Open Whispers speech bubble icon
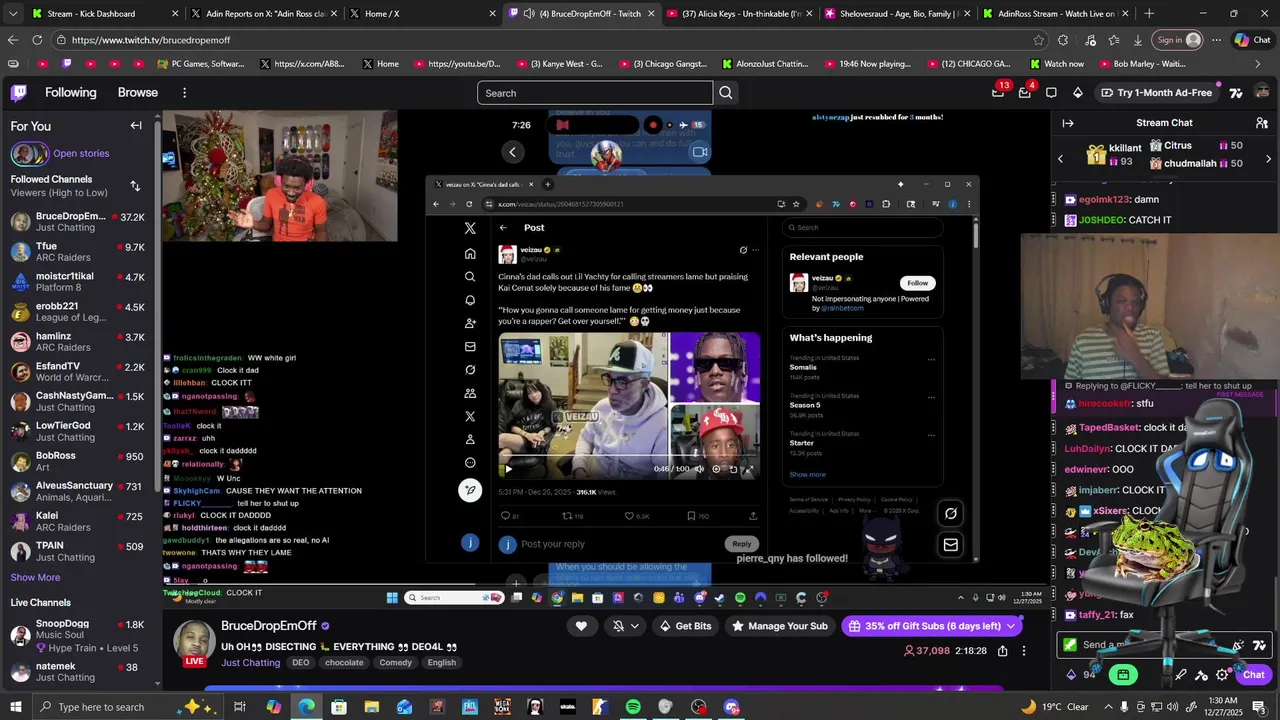The width and height of the screenshot is (1280, 720). 1051,93
